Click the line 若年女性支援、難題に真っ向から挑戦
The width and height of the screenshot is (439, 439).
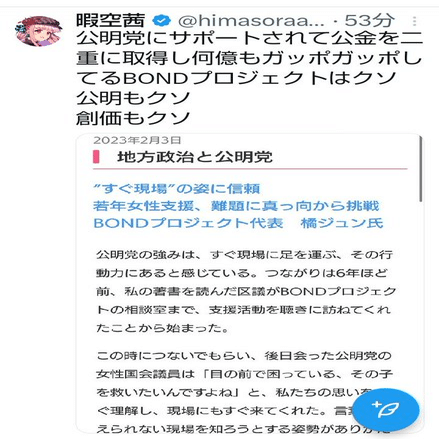click(236, 206)
